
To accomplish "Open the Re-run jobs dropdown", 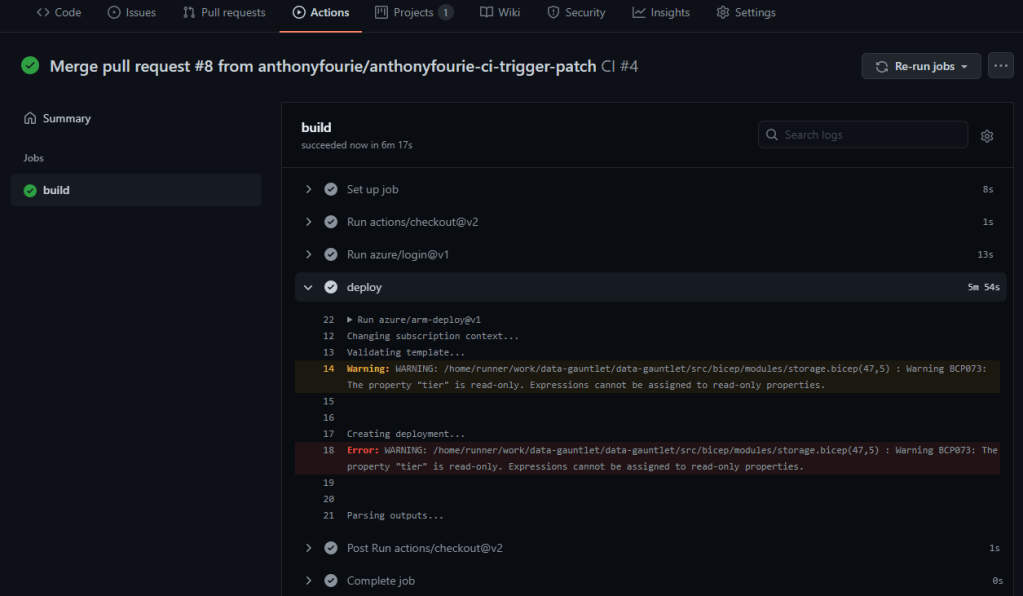I will (921, 66).
